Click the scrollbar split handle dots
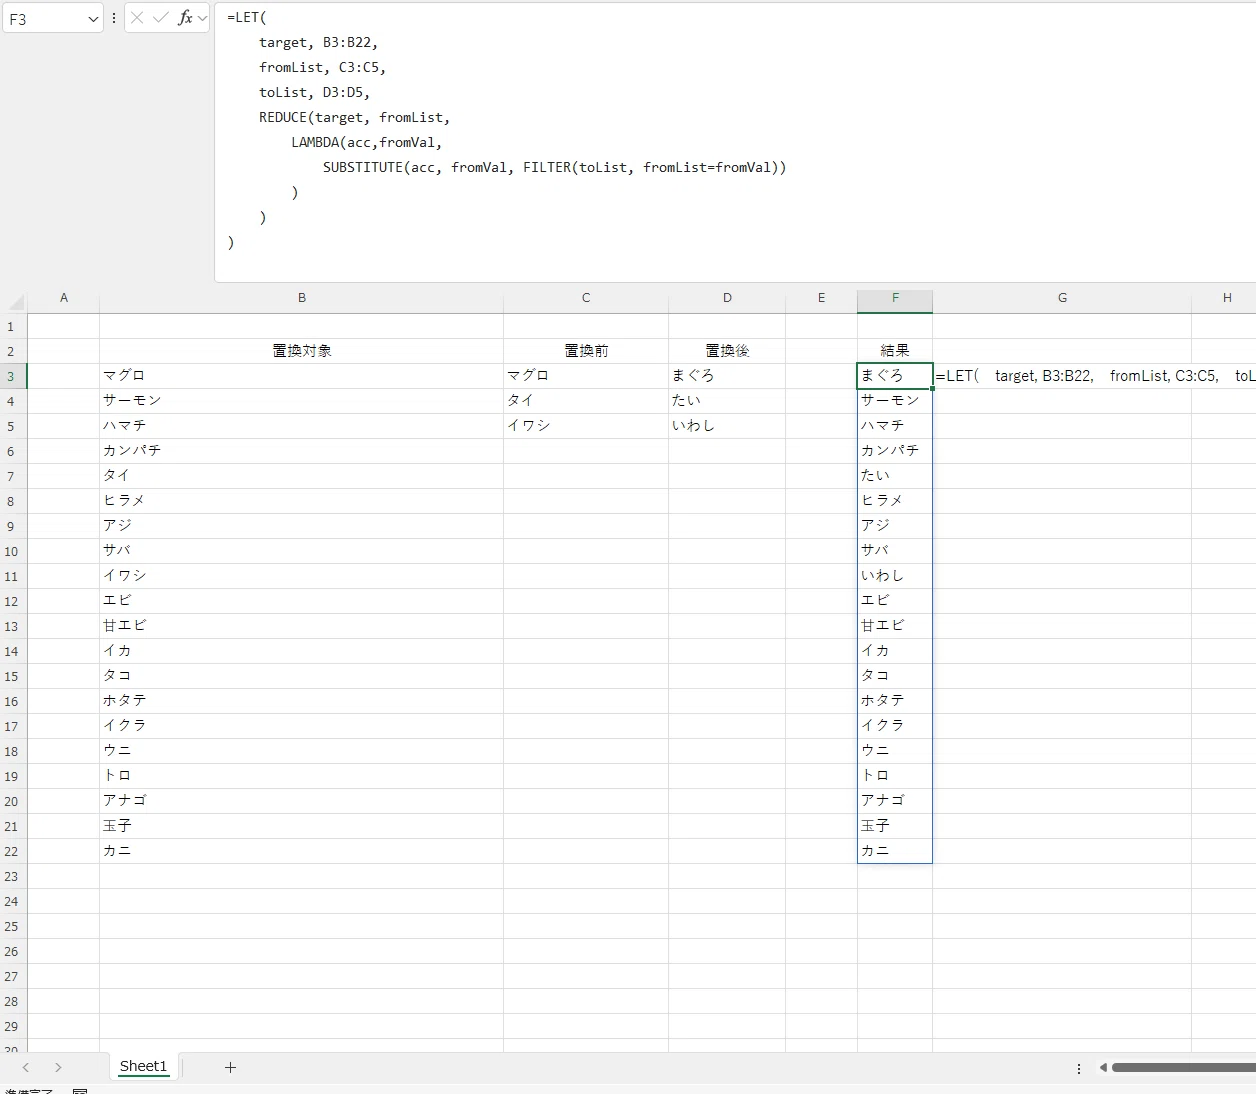This screenshot has height=1094, width=1256. (1079, 1068)
